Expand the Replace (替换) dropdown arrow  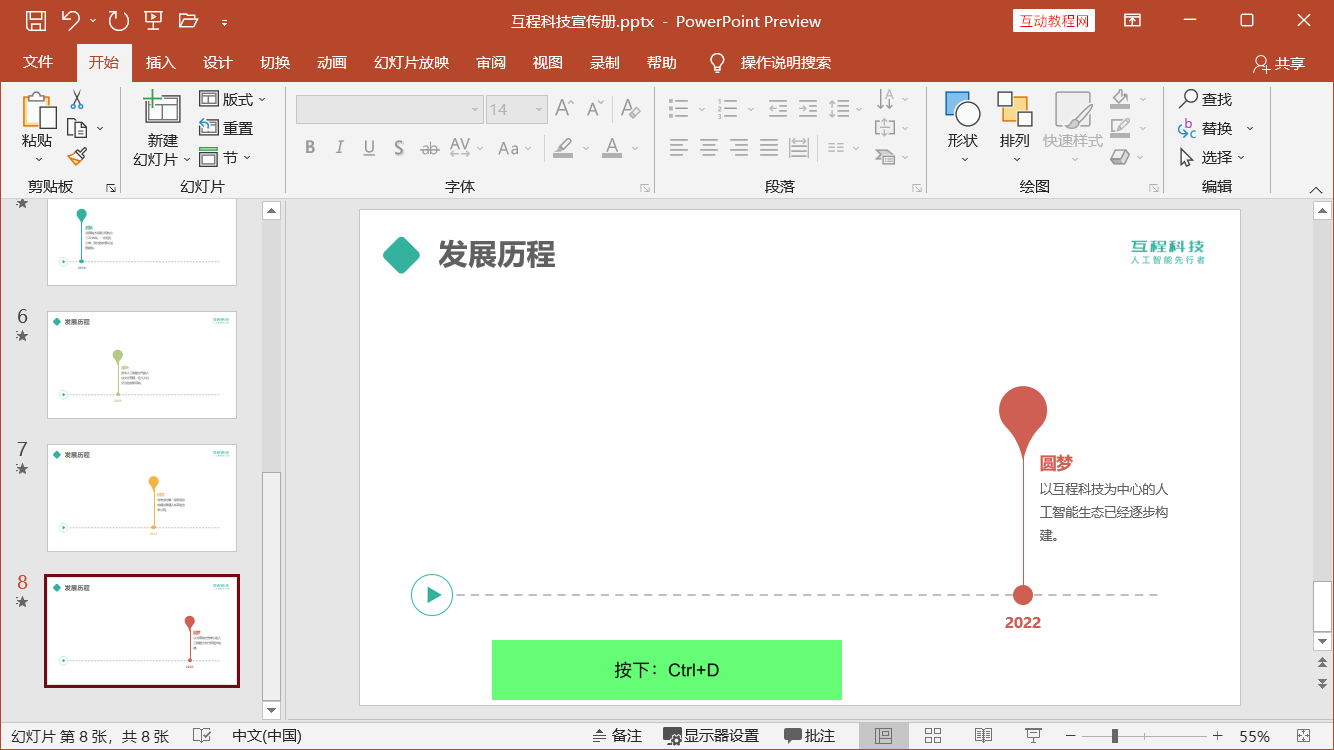[1249, 128]
